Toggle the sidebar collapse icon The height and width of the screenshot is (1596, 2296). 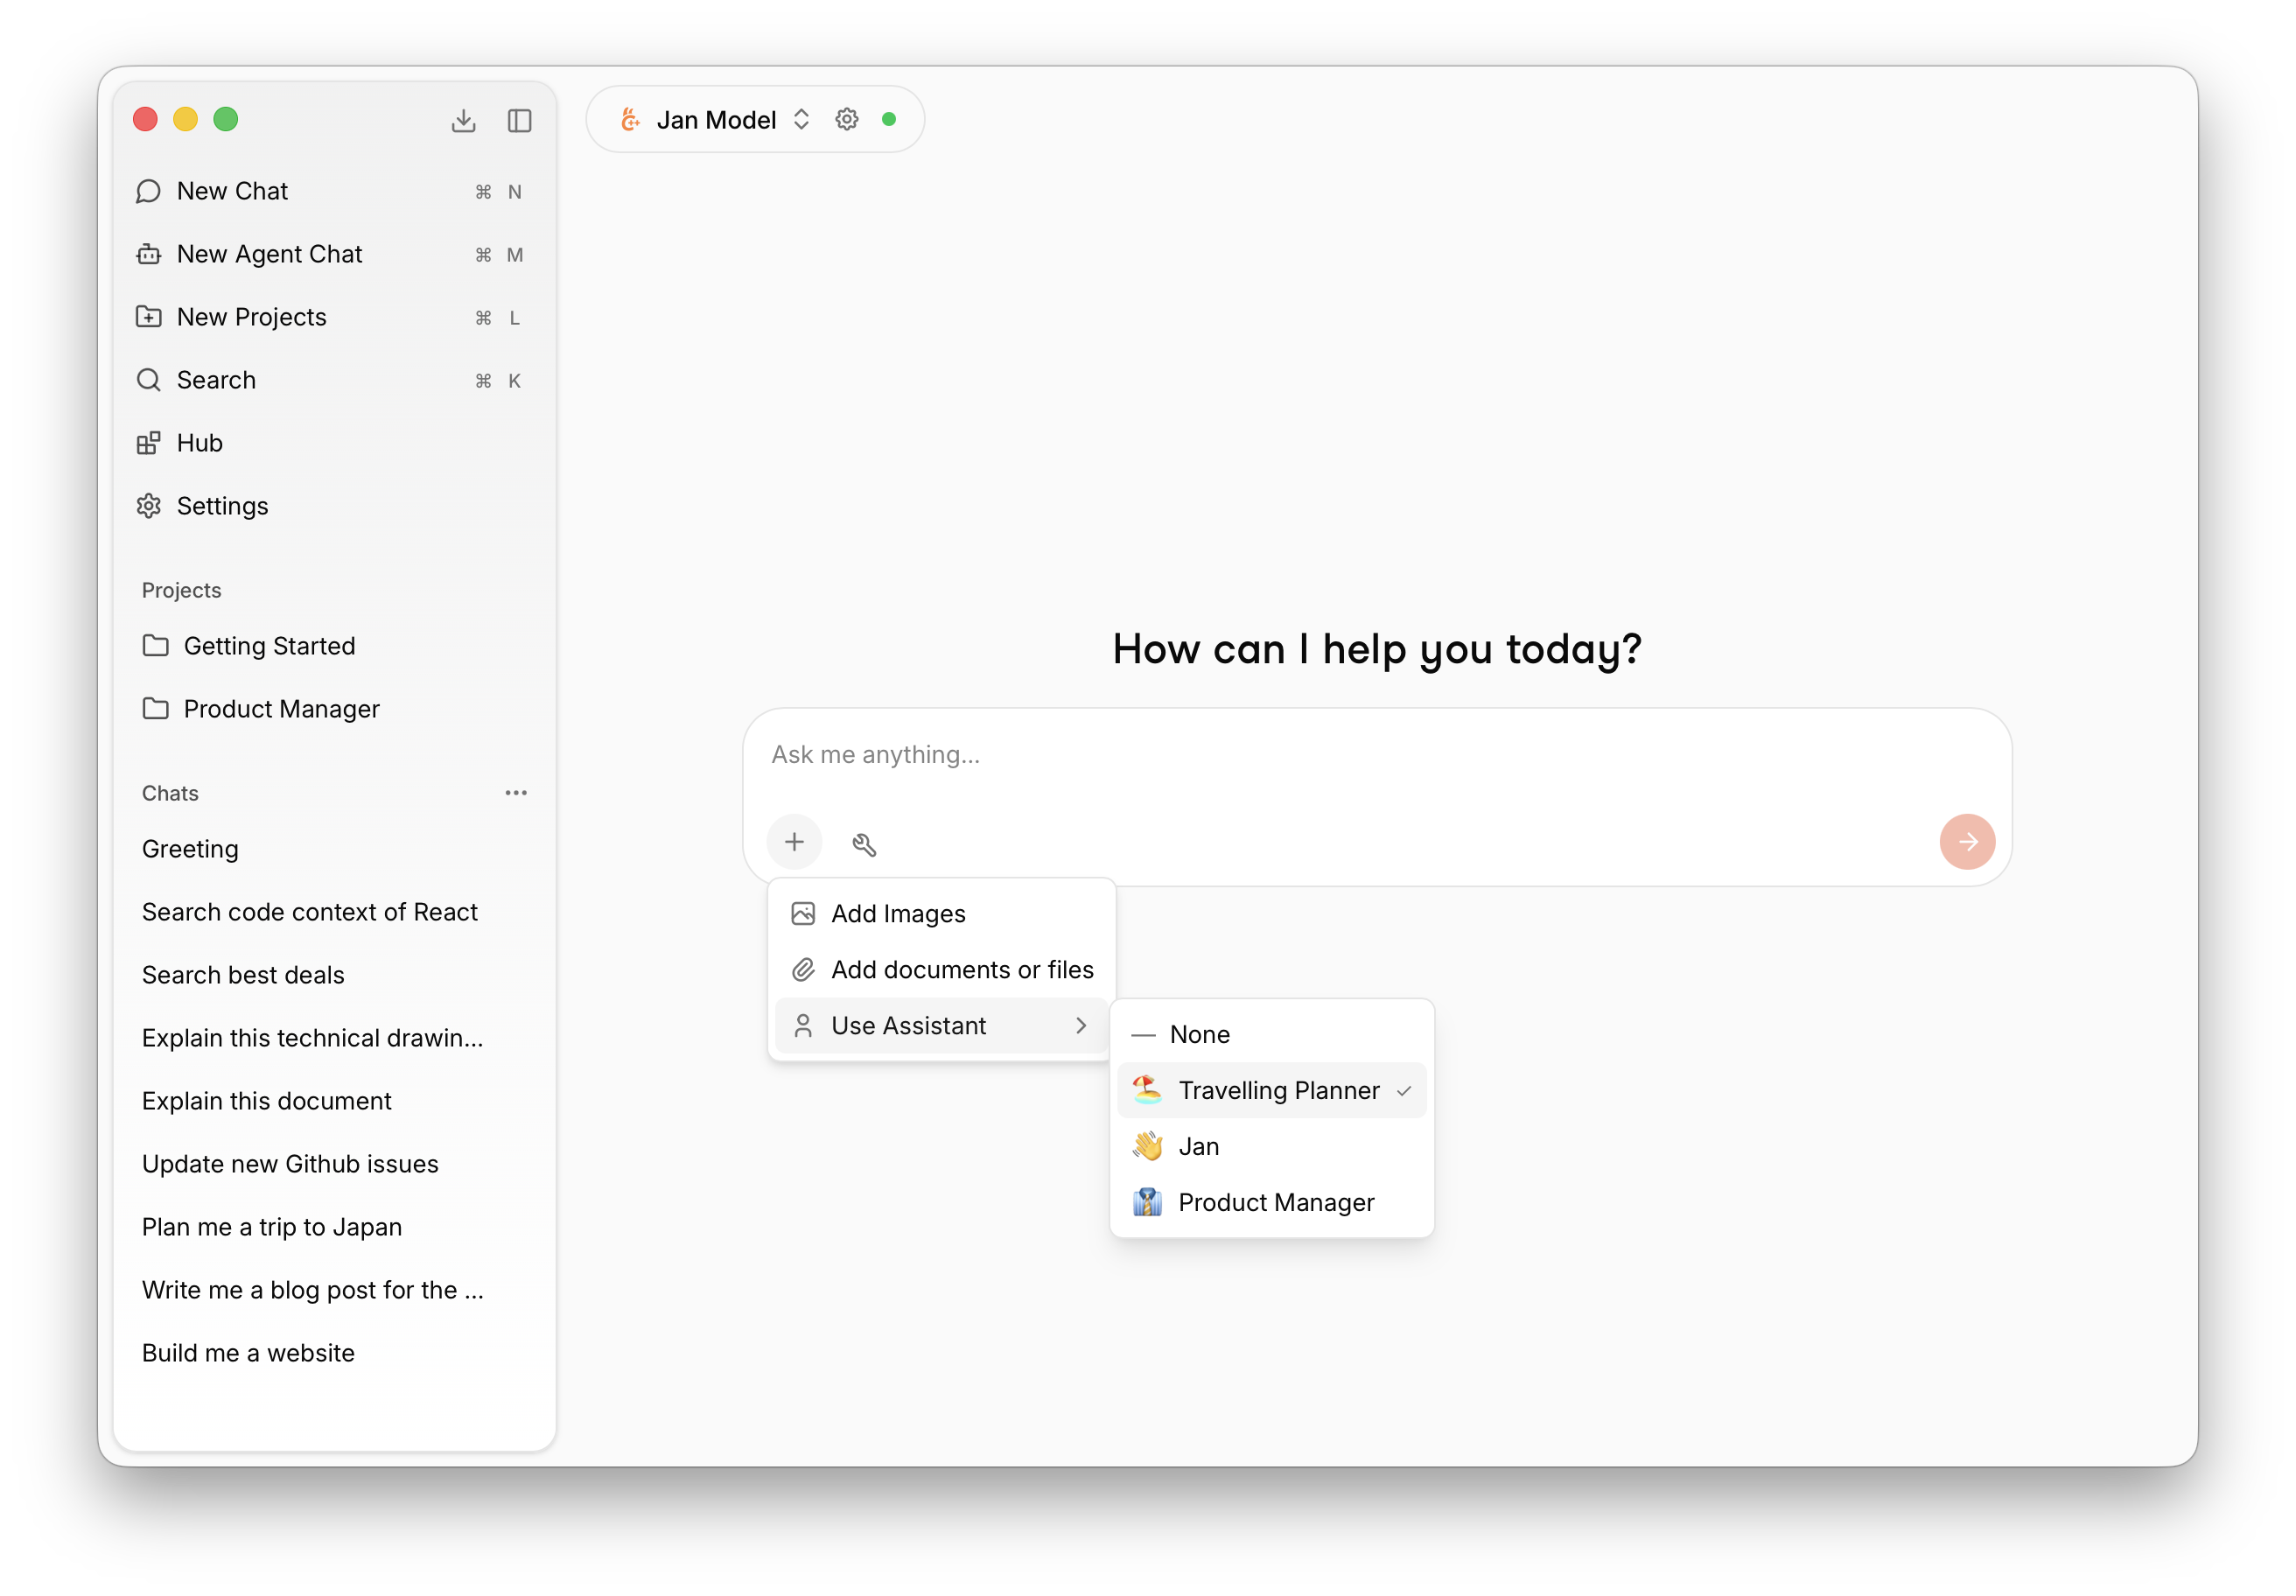click(520, 119)
